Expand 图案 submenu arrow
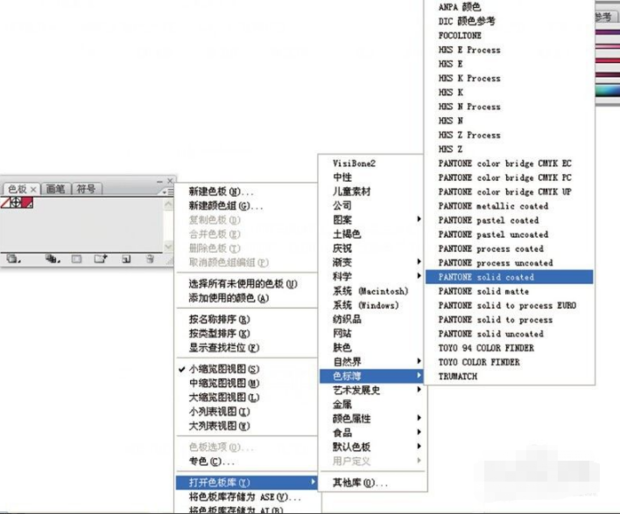The width and height of the screenshot is (620, 514). pos(419,219)
